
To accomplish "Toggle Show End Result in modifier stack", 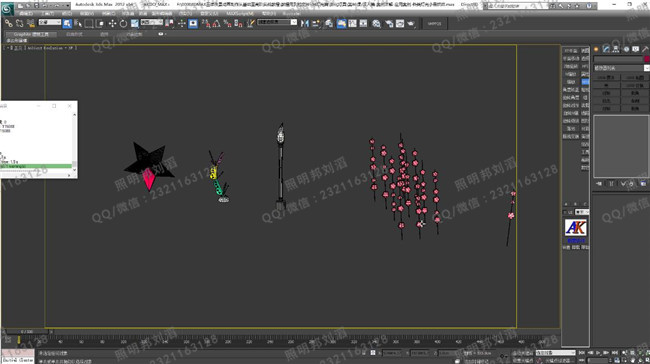I will tap(611, 184).
